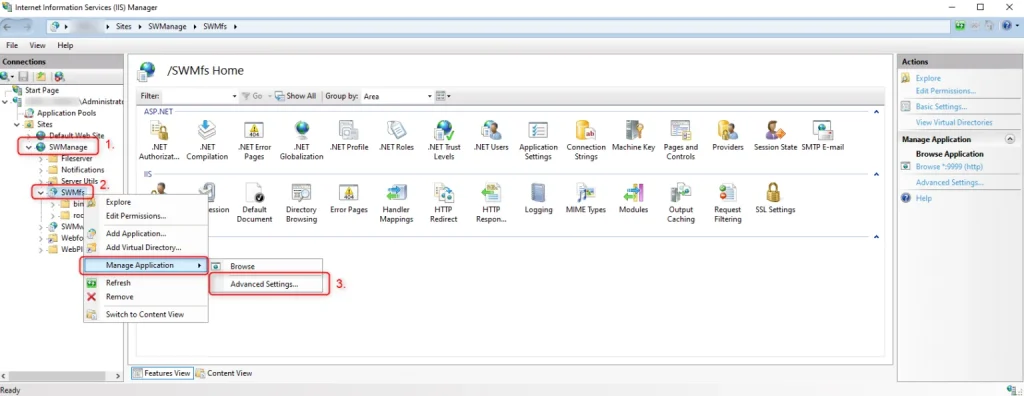Select Start Page in Connections tree

click(42, 90)
